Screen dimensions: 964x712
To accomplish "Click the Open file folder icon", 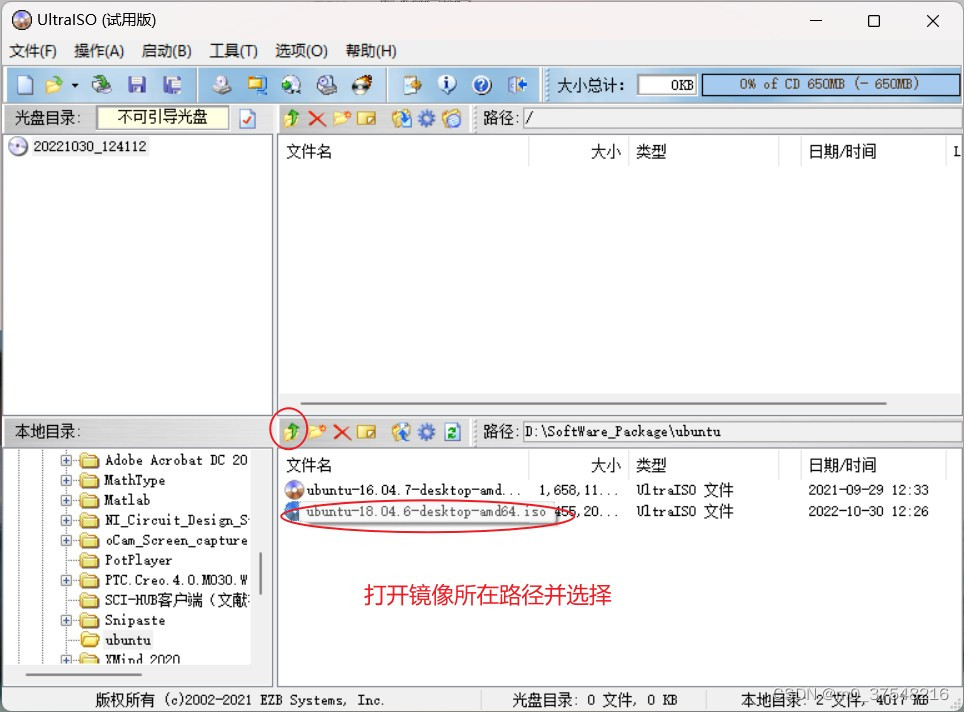I will (x=55, y=85).
